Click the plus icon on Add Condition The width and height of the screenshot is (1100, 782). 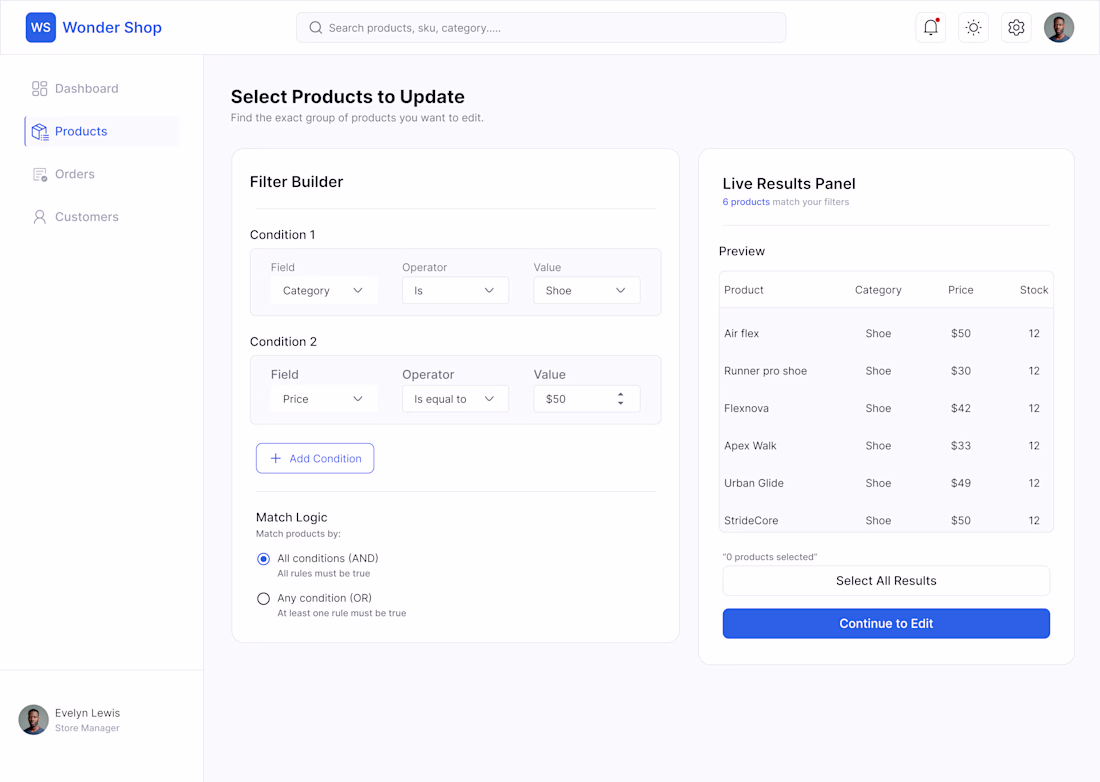(276, 459)
